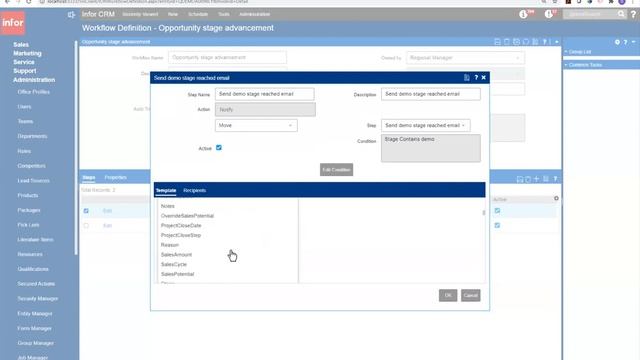
Task: Open help from the dialog title bar
Action: [x=476, y=78]
